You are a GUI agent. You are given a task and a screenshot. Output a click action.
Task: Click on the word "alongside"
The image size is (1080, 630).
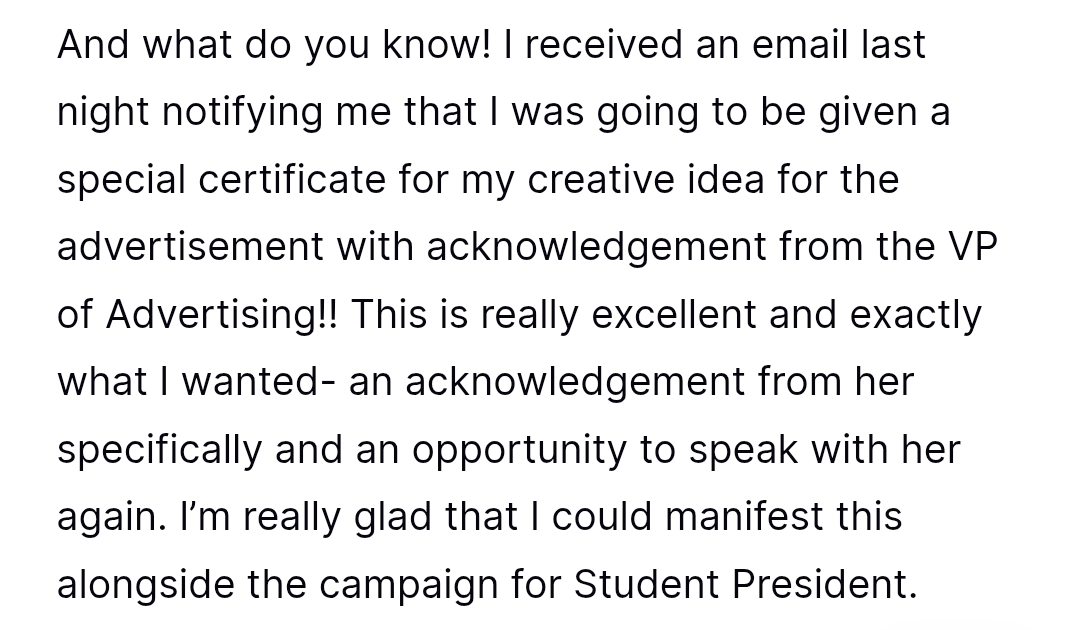point(146,585)
